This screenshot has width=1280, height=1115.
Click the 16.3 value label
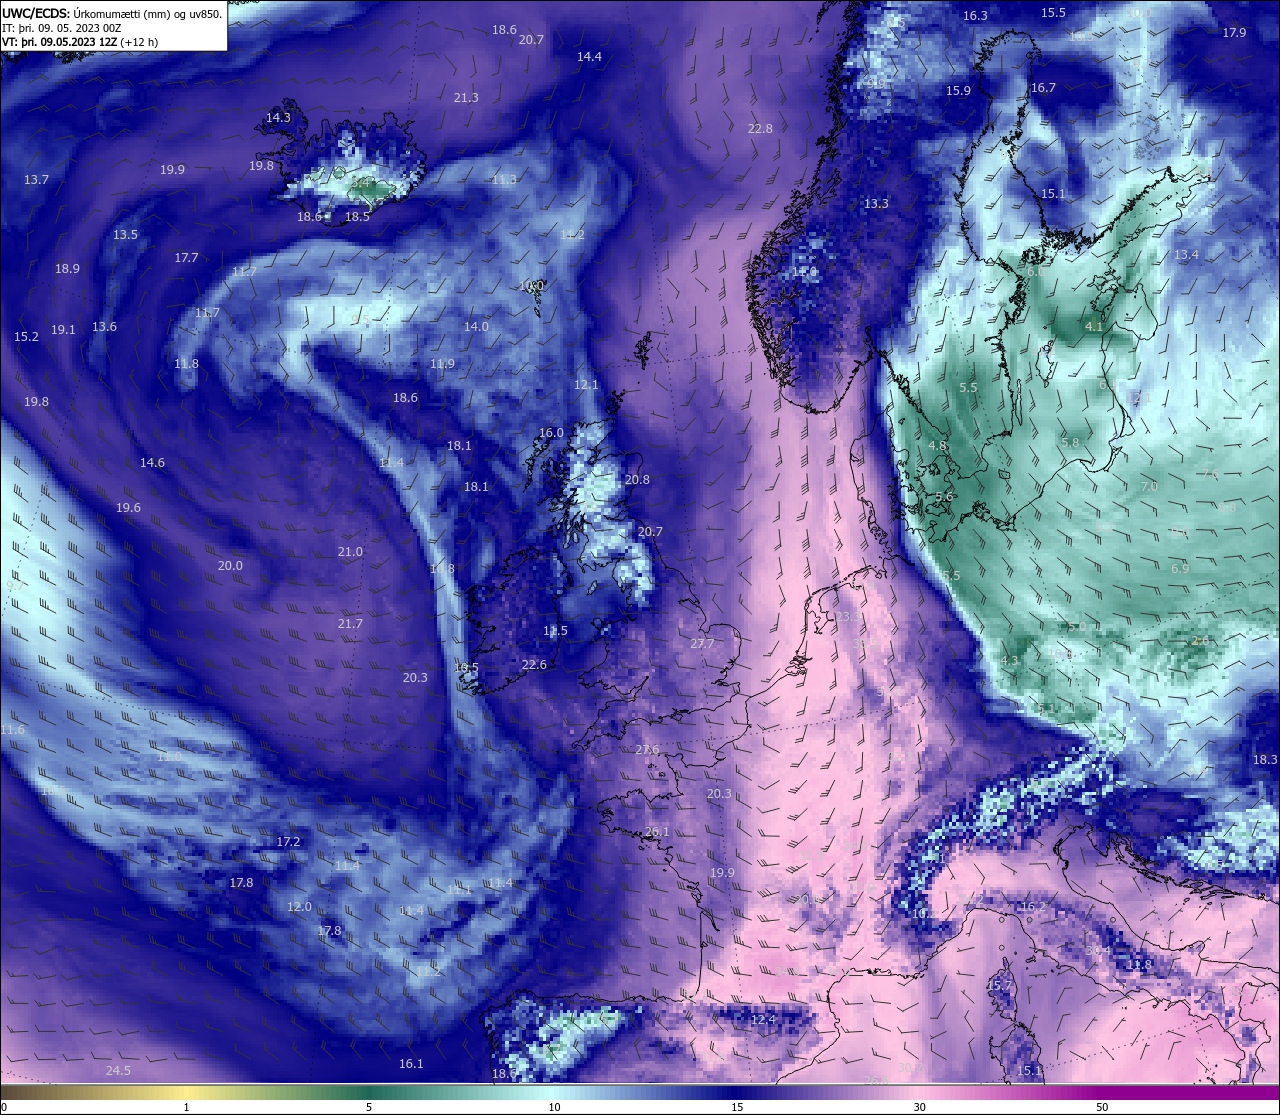pos(975,16)
